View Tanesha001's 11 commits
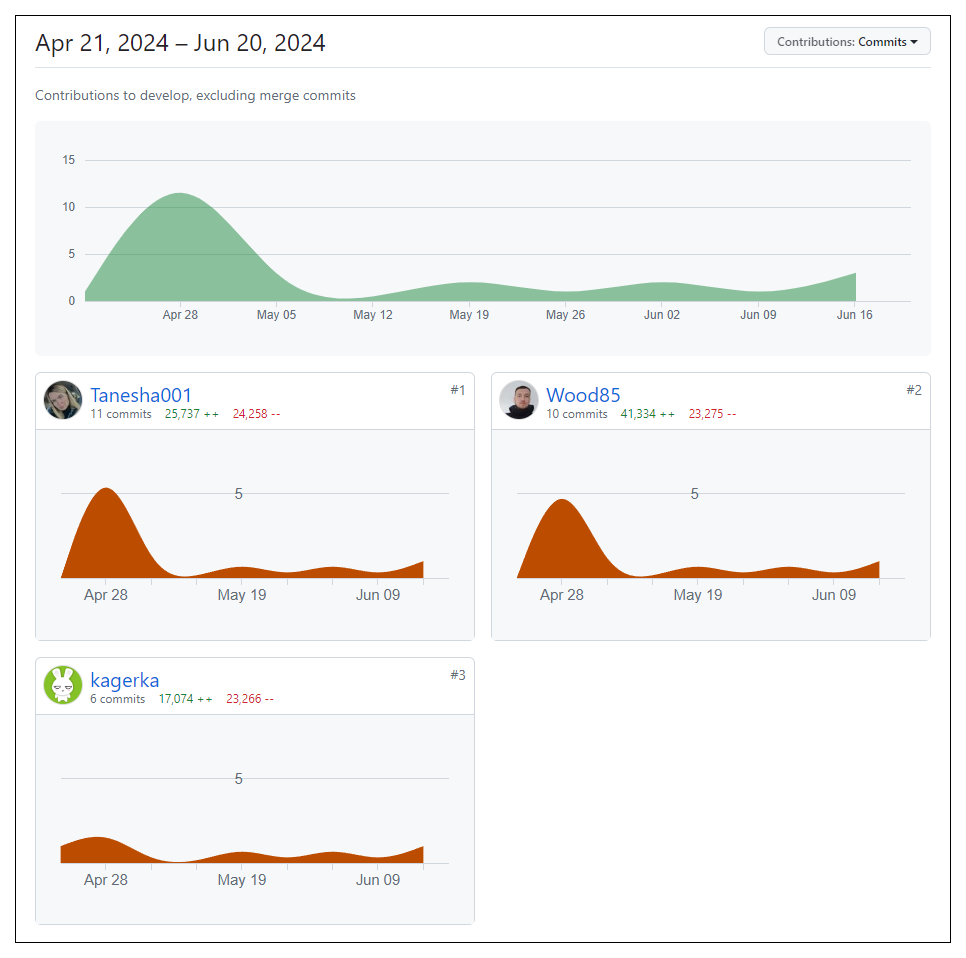The width and height of the screenshot is (966, 958). 121,414
